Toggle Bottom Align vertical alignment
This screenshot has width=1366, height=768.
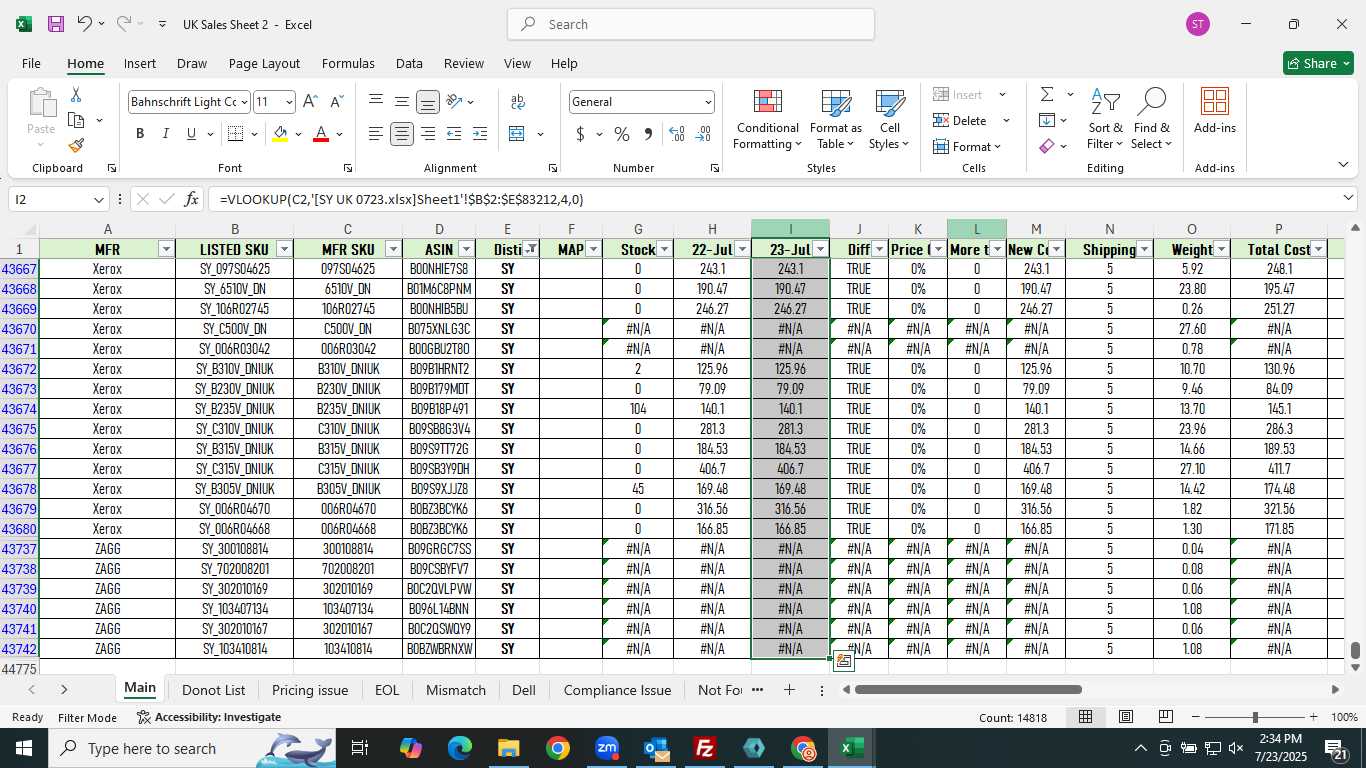point(428,102)
